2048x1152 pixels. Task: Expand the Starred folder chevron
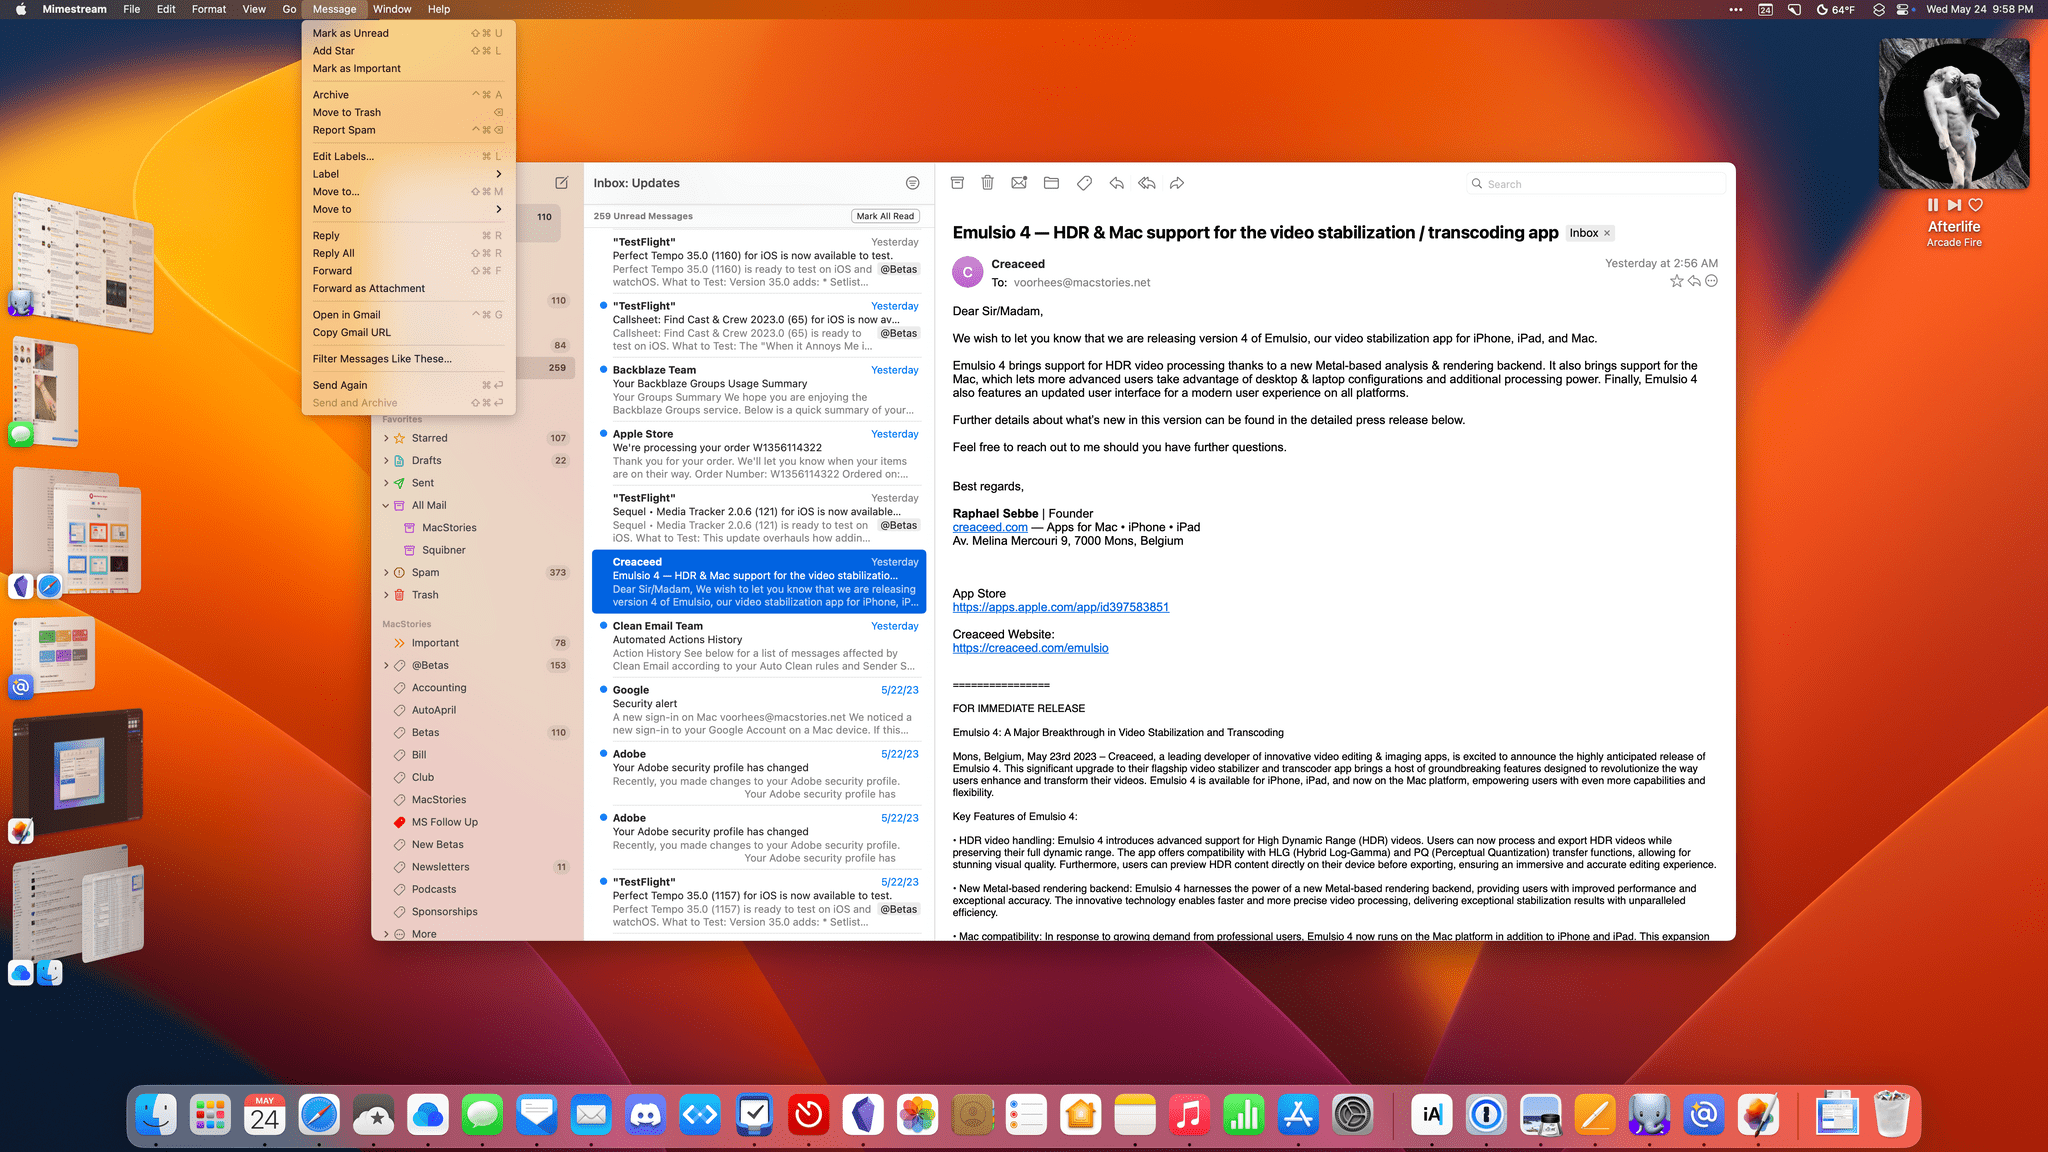click(386, 438)
